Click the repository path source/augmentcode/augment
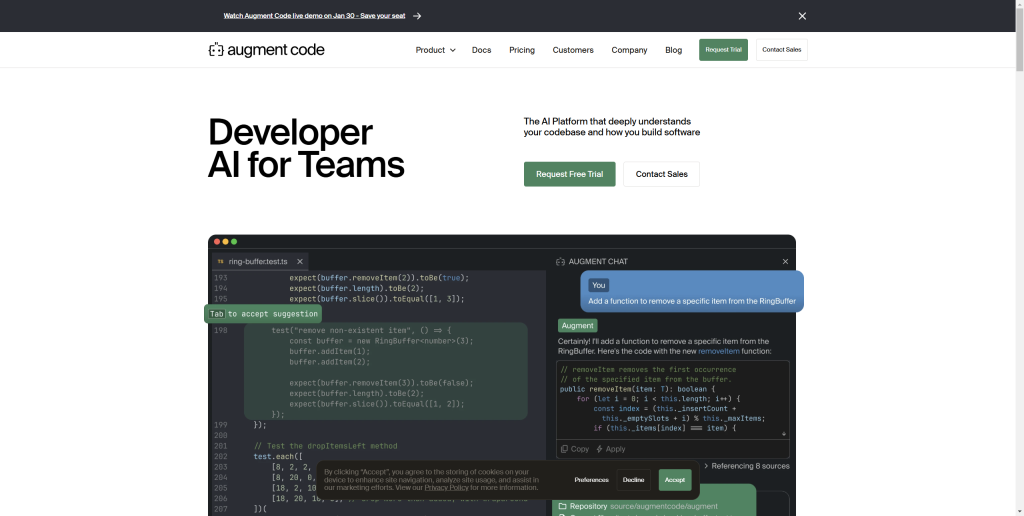 (x=664, y=506)
